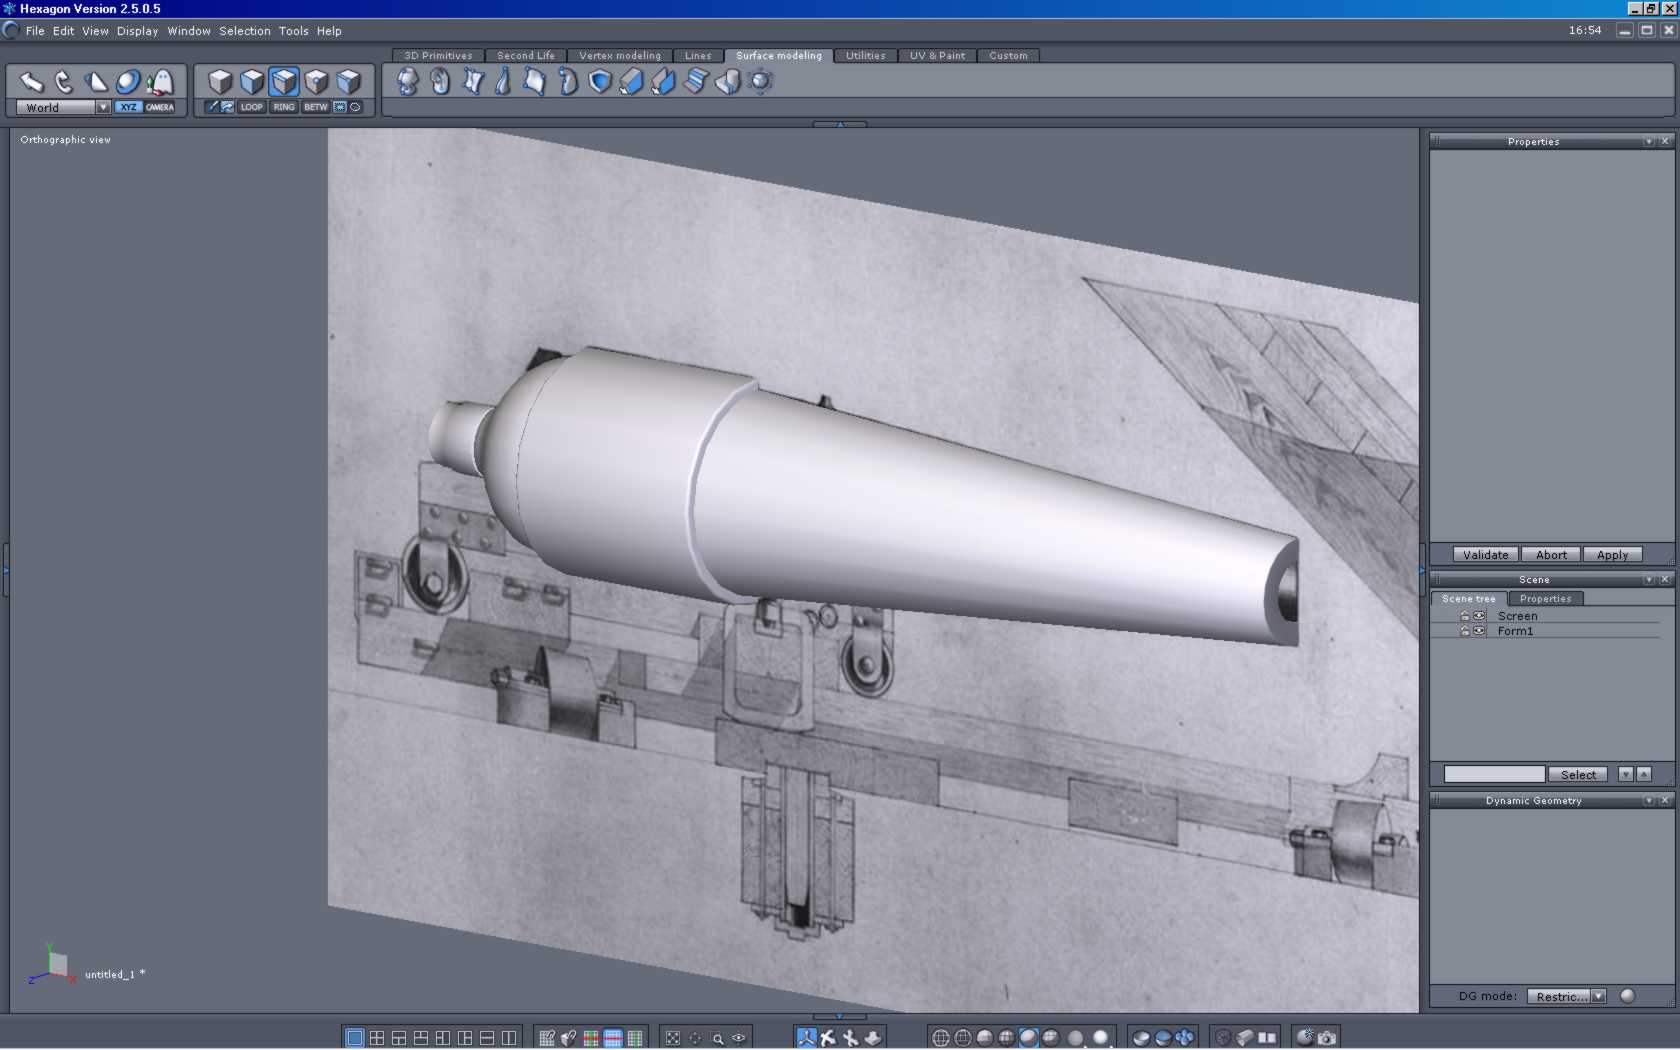Click the arrow-shaped Select tool
This screenshot has width=1680, height=1050.
(x=31, y=82)
